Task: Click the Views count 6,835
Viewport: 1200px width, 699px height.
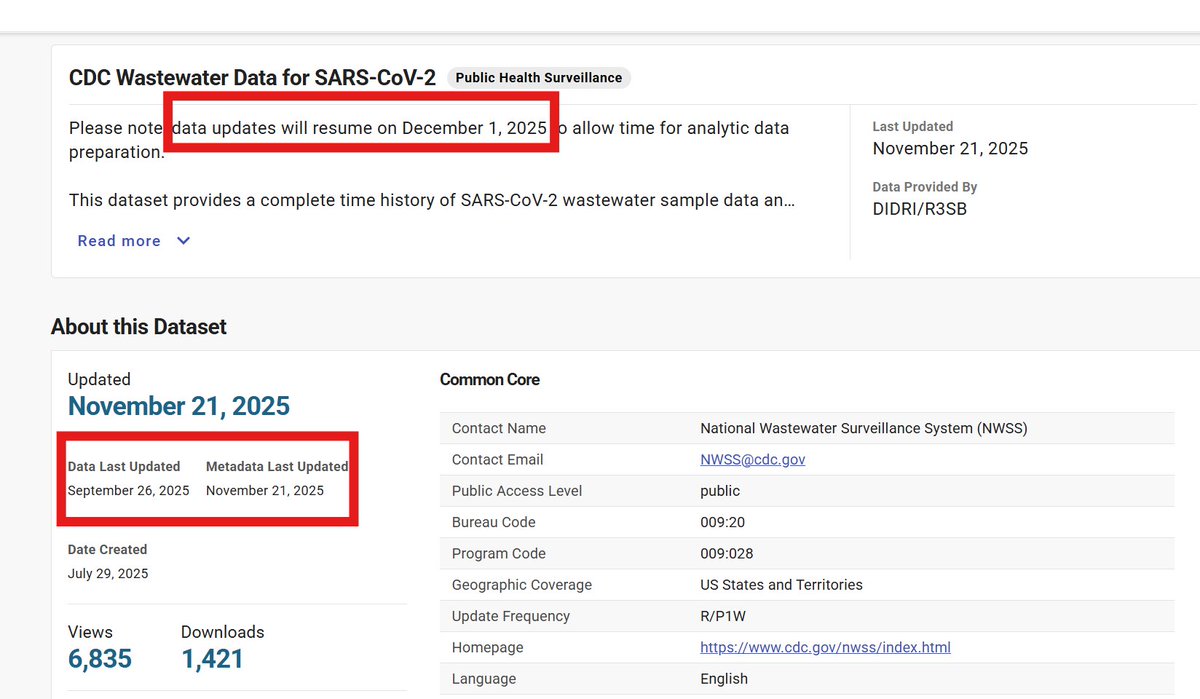Action: point(100,658)
